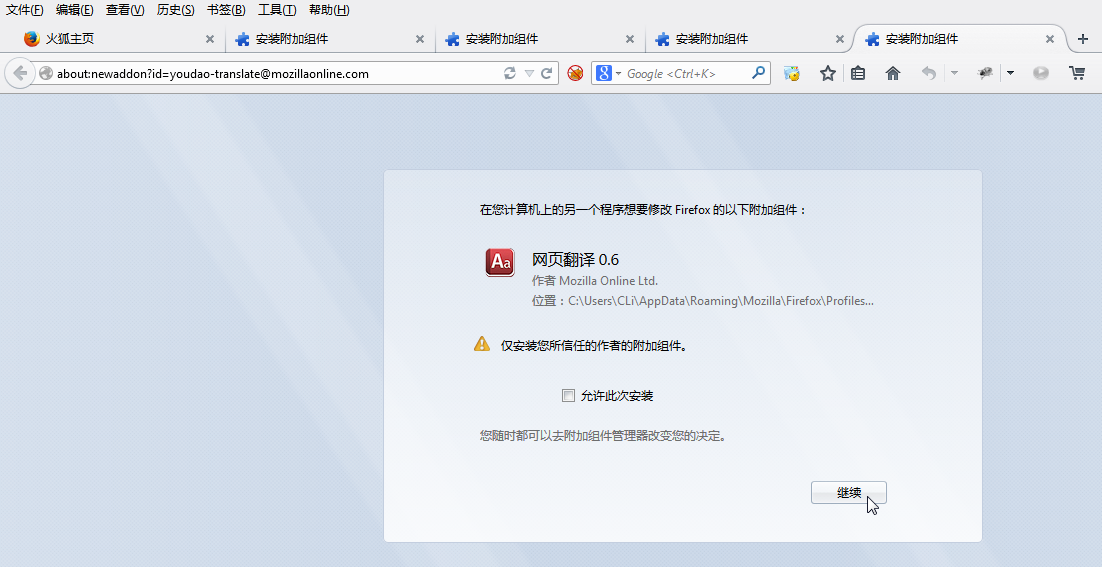Open the search engine dropdown arrow
The width and height of the screenshot is (1102, 567).
coord(618,73)
